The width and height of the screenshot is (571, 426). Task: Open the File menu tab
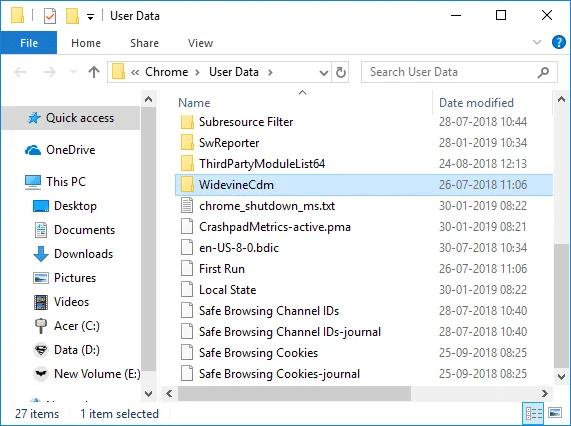(x=29, y=43)
